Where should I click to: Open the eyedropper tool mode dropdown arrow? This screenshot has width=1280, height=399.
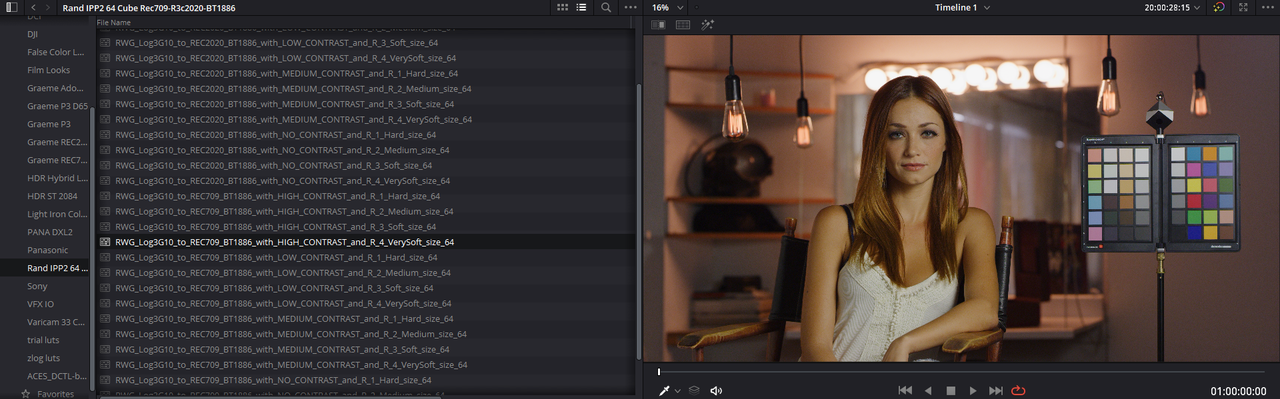tap(677, 391)
